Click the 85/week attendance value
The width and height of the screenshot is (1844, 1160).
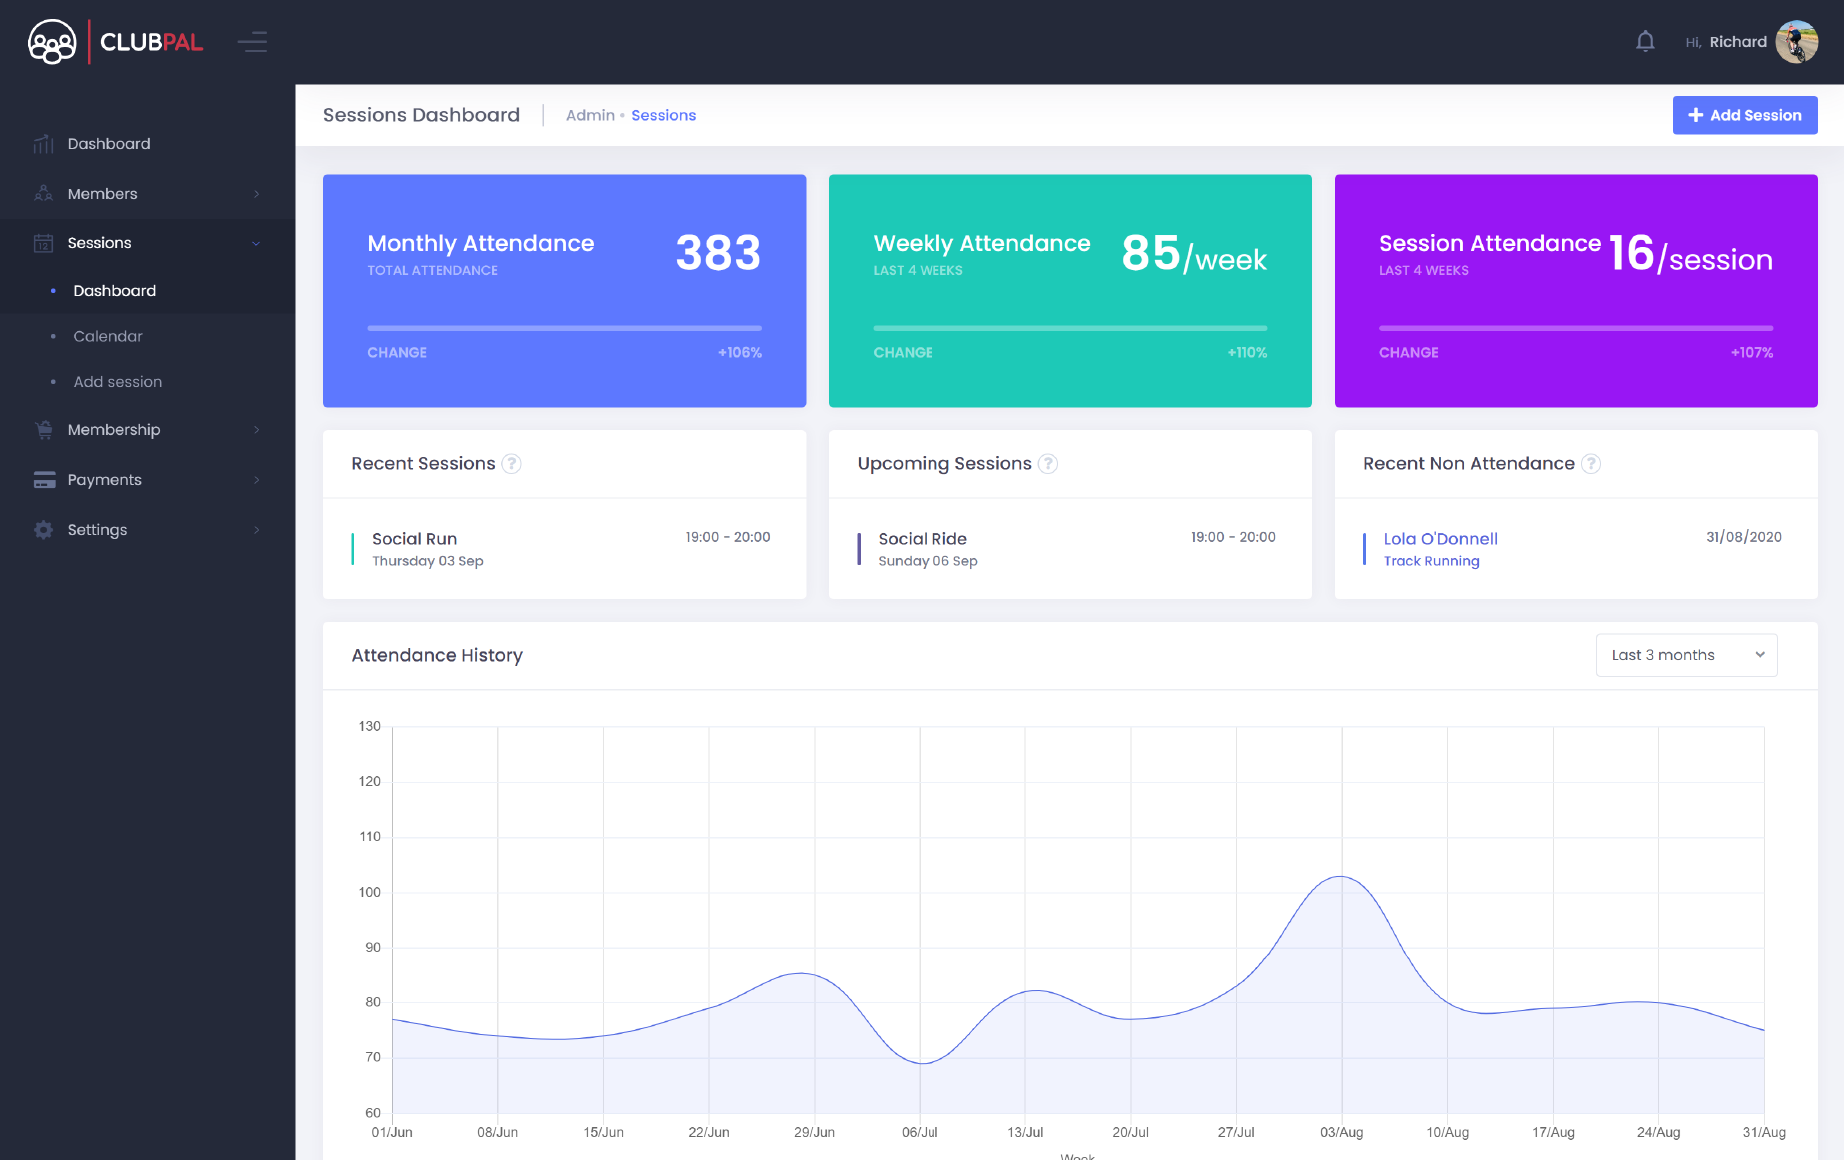[1194, 253]
